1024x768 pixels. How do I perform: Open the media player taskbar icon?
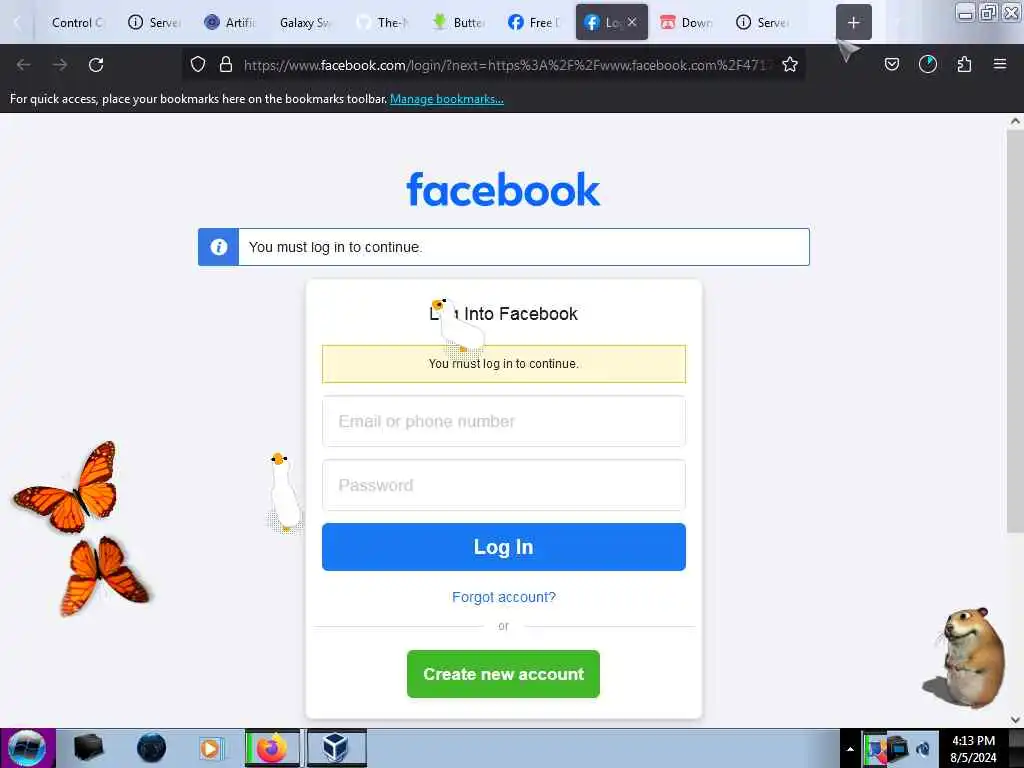211,748
